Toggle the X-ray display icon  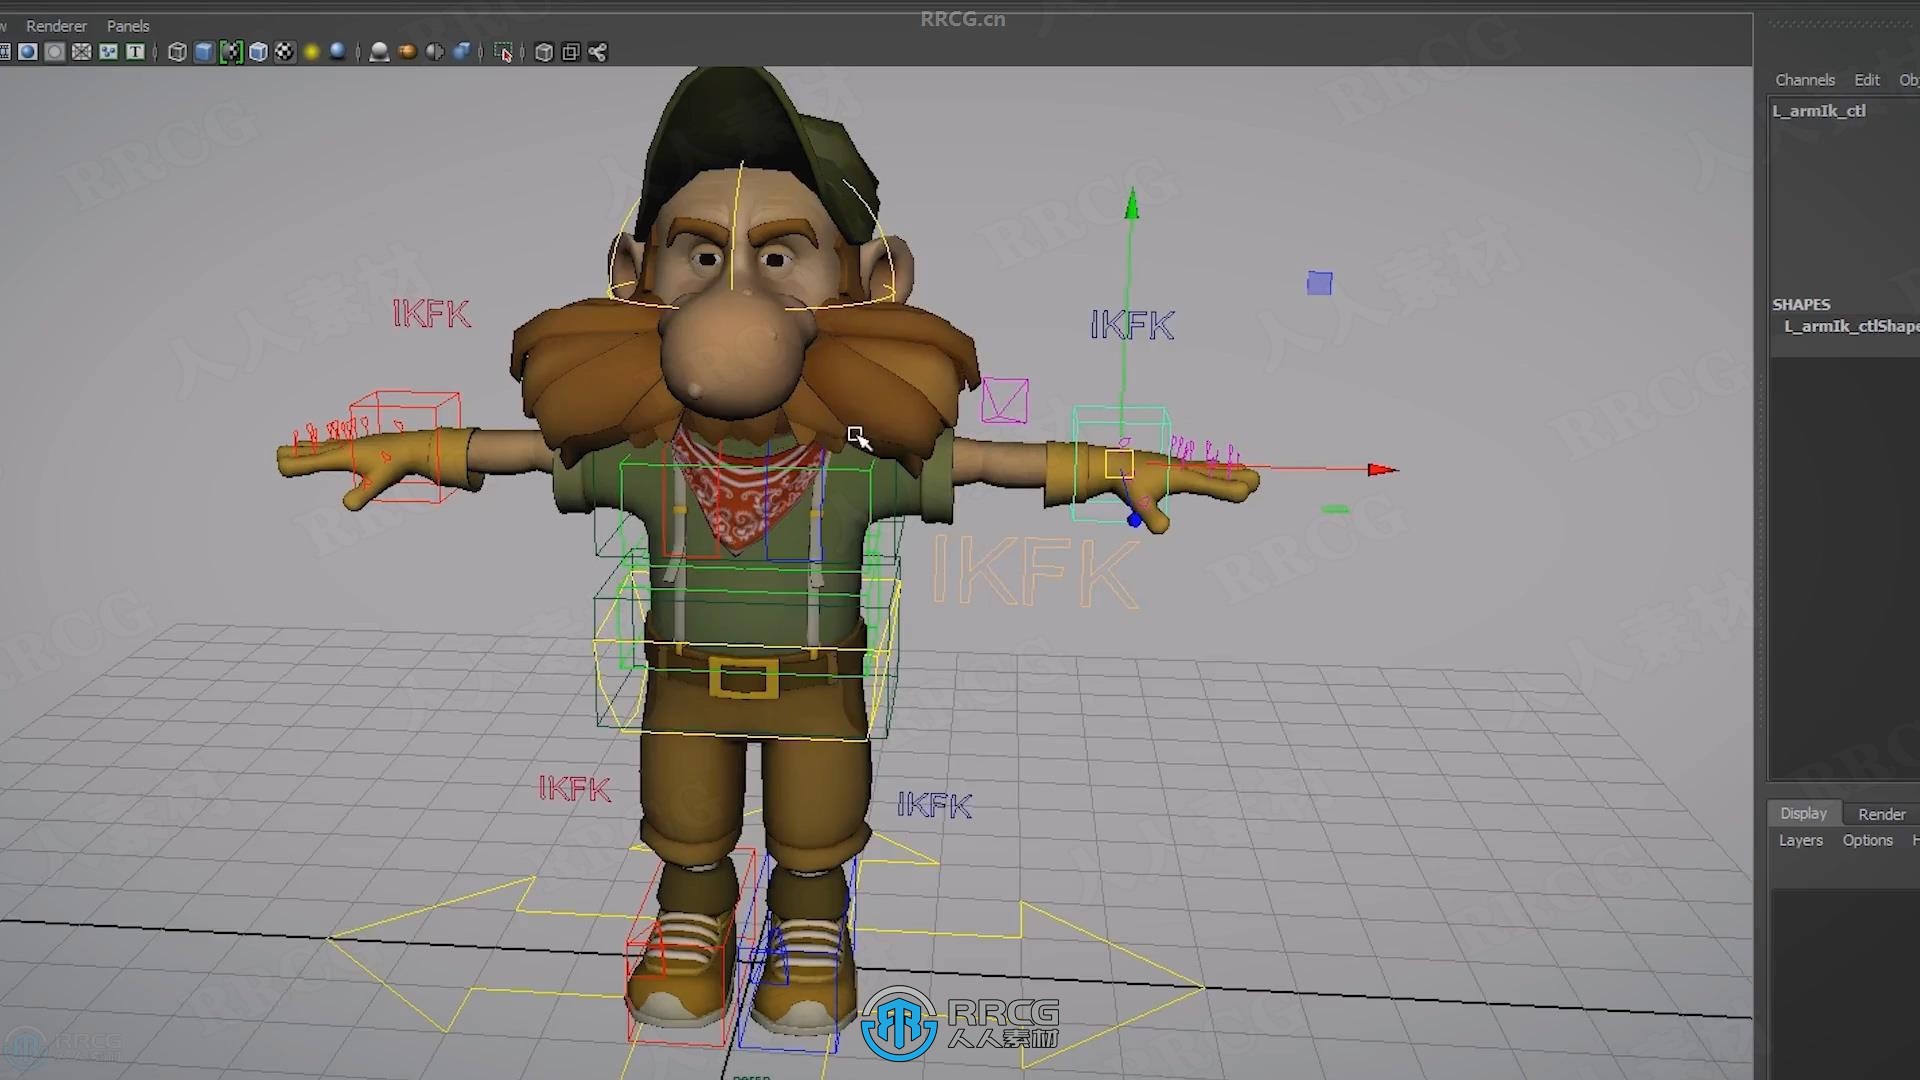[x=544, y=52]
